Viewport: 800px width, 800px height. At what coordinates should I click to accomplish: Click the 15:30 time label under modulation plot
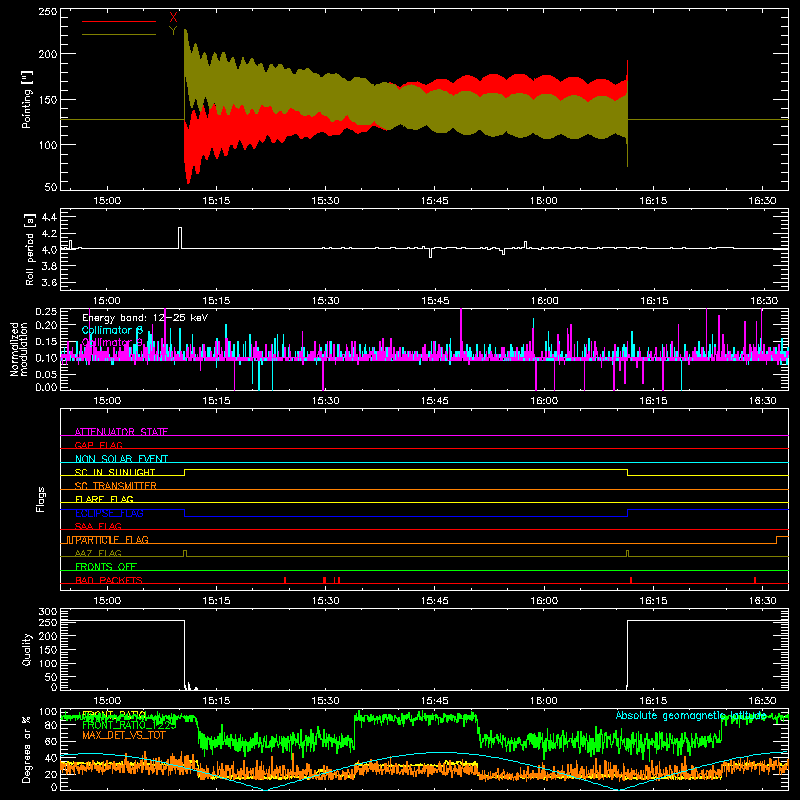326,401
